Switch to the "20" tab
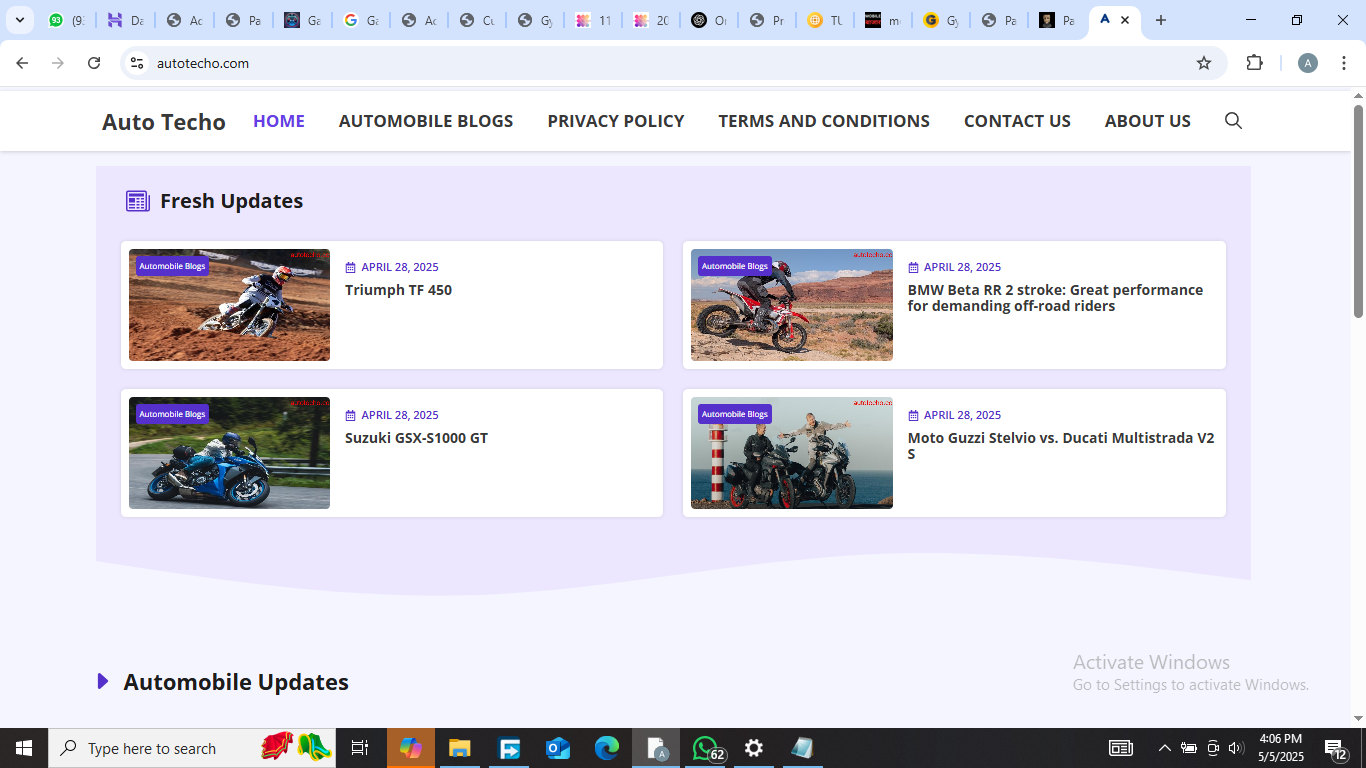Image resolution: width=1366 pixels, height=768 pixels. [651, 20]
